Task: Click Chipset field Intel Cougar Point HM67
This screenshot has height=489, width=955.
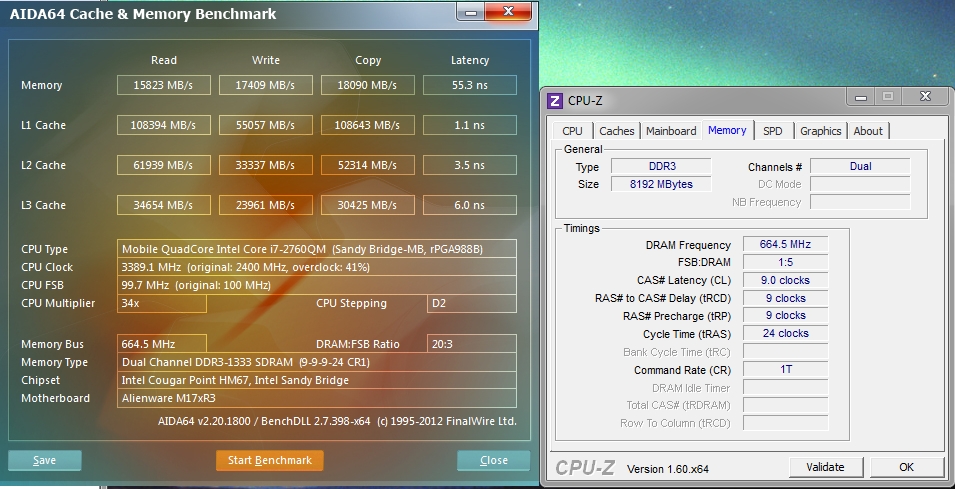Action: [317, 380]
